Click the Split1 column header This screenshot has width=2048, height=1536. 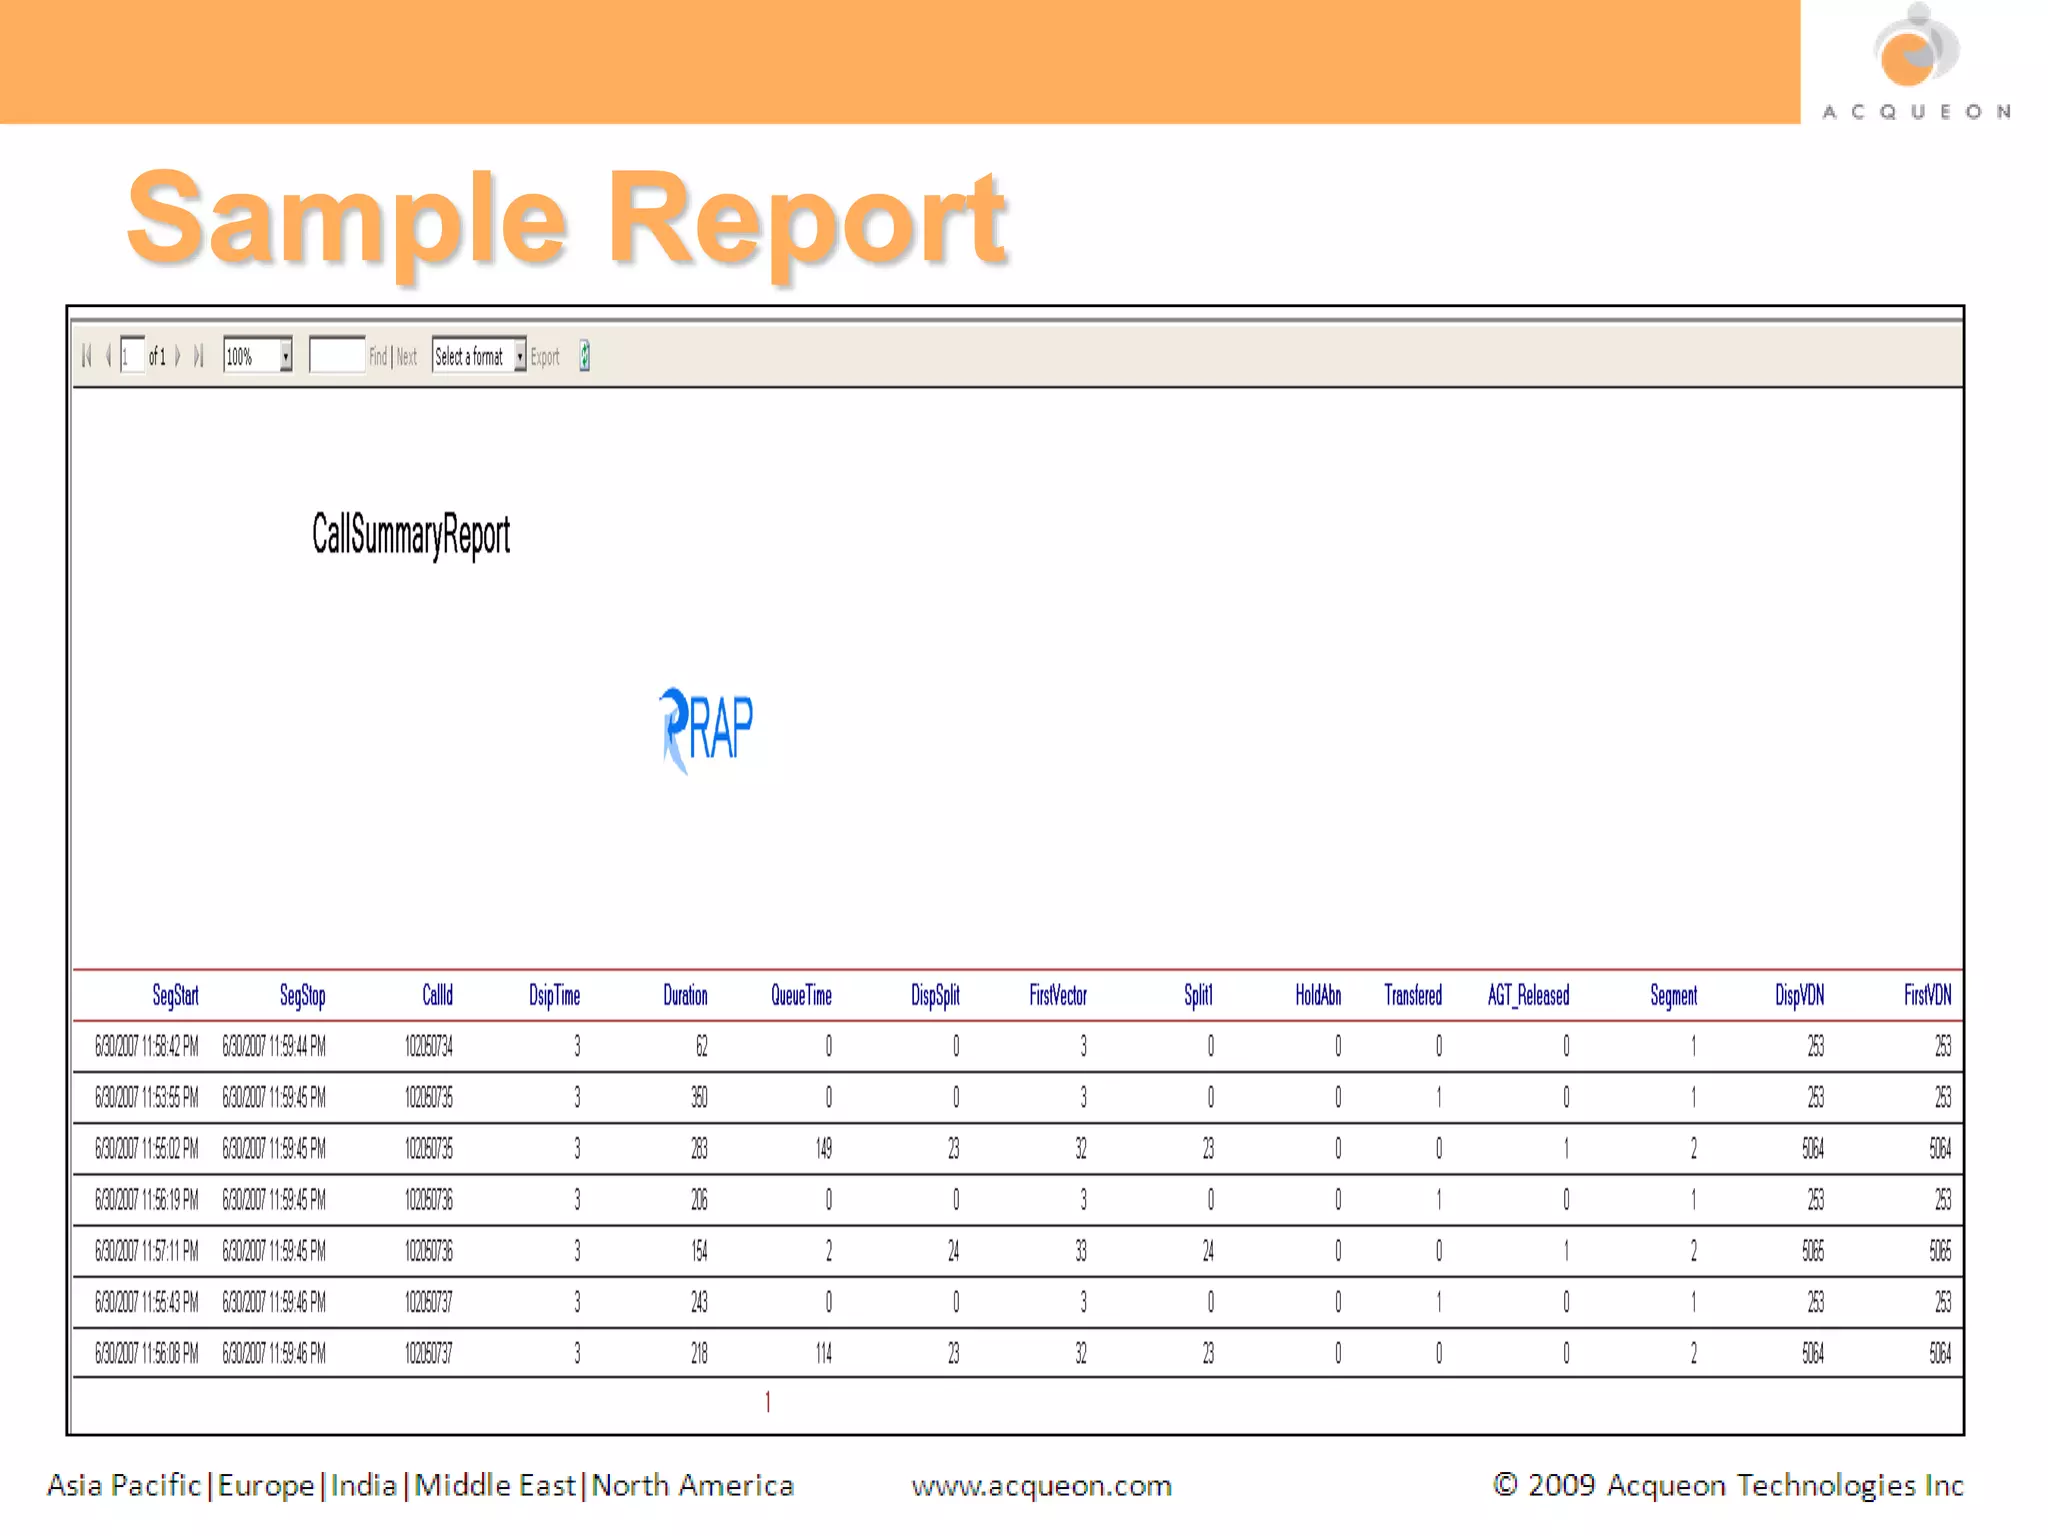[x=1198, y=995]
